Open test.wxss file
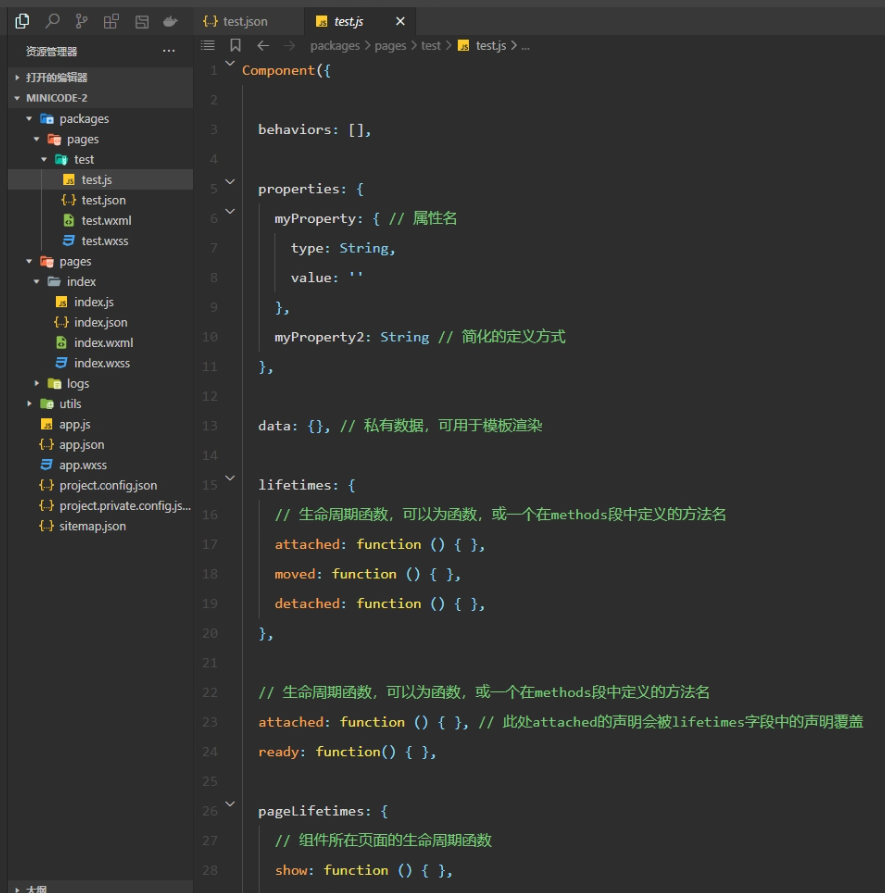The height and width of the screenshot is (893, 885). point(100,241)
